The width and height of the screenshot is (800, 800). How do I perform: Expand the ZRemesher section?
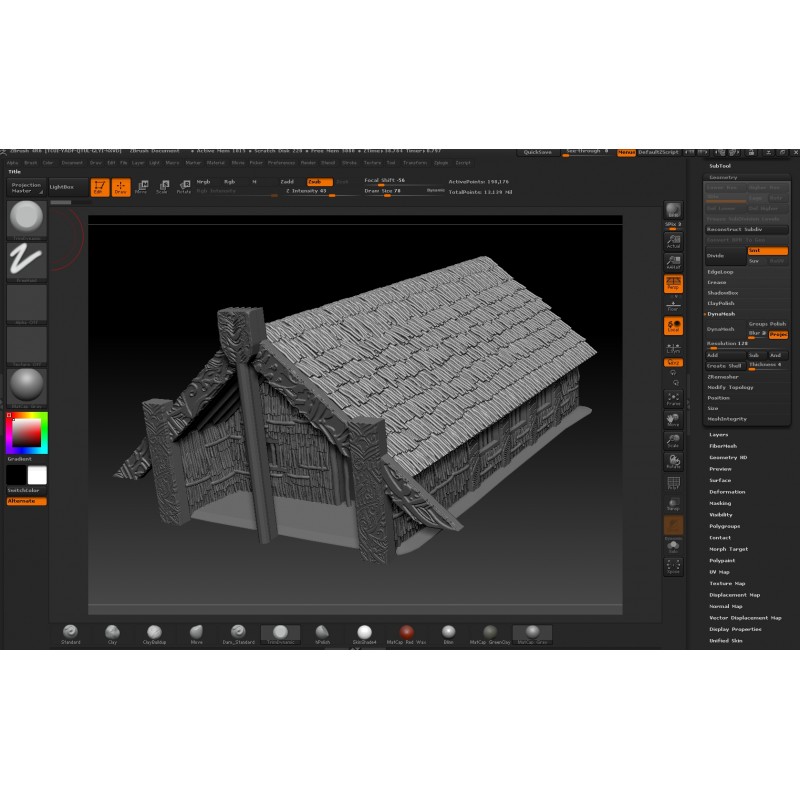point(723,377)
